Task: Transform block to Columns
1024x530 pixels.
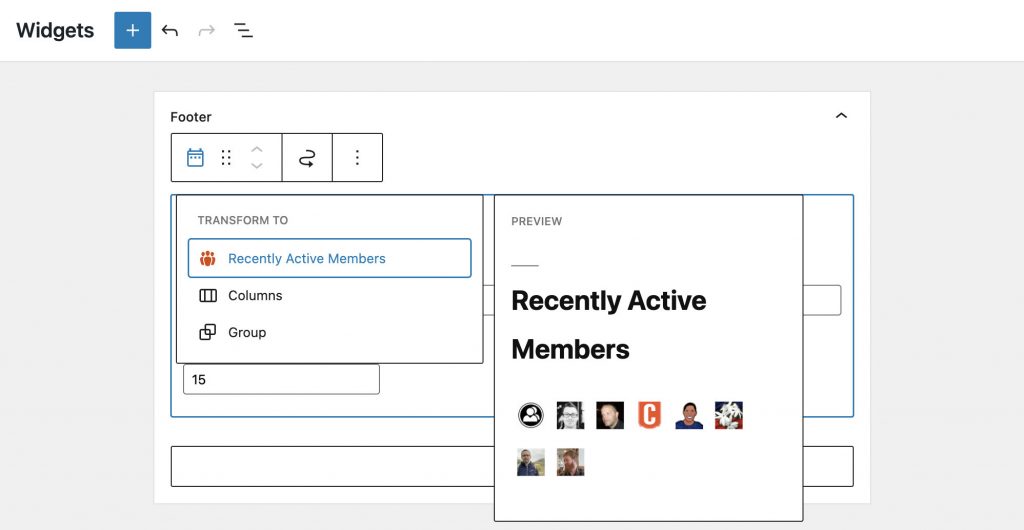Action: click(255, 295)
